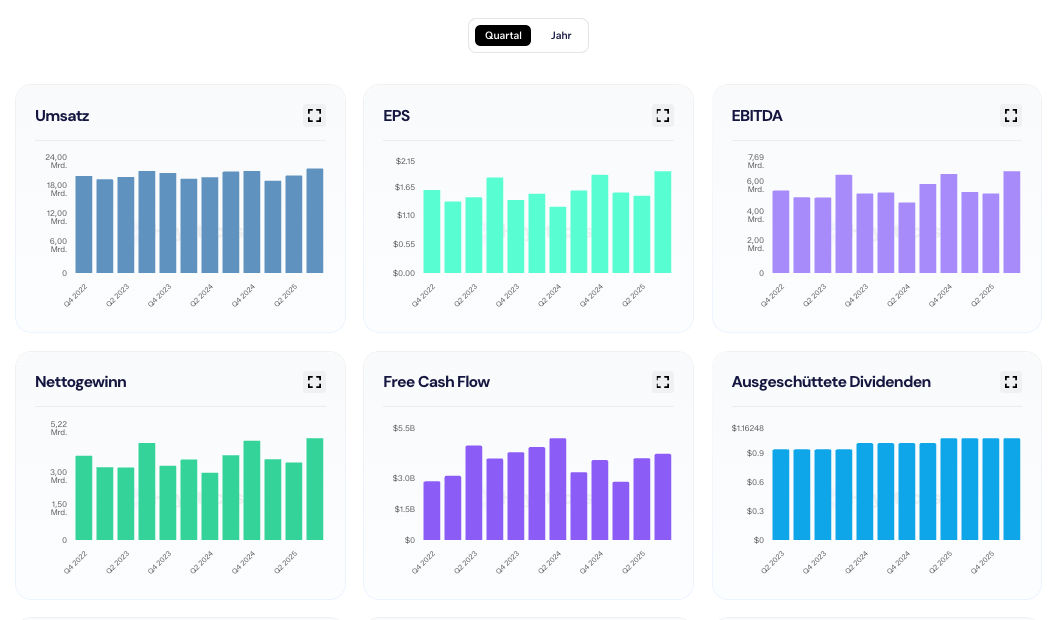Image resolution: width=1060 pixels, height=620 pixels.
Task: Click the Umsatz chart title
Action: pyautogui.click(x=62, y=116)
